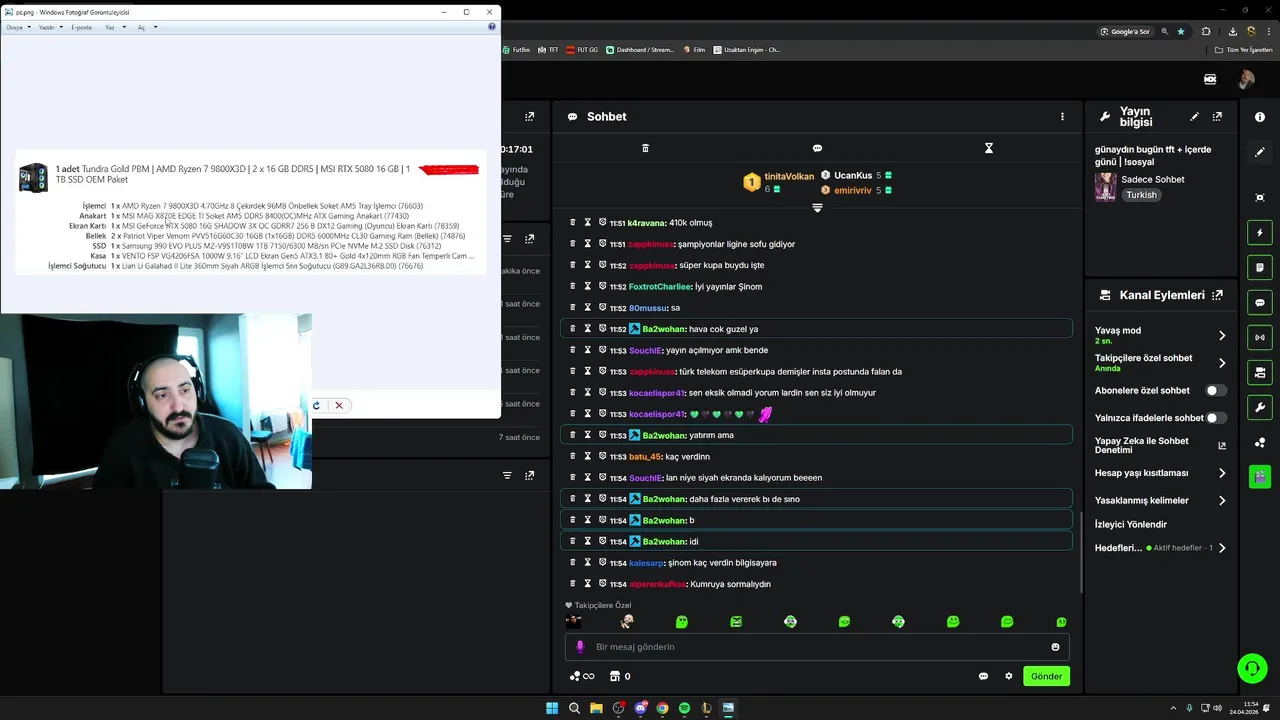
Task: Click purple microphone icon in message box
Action: pos(580,647)
